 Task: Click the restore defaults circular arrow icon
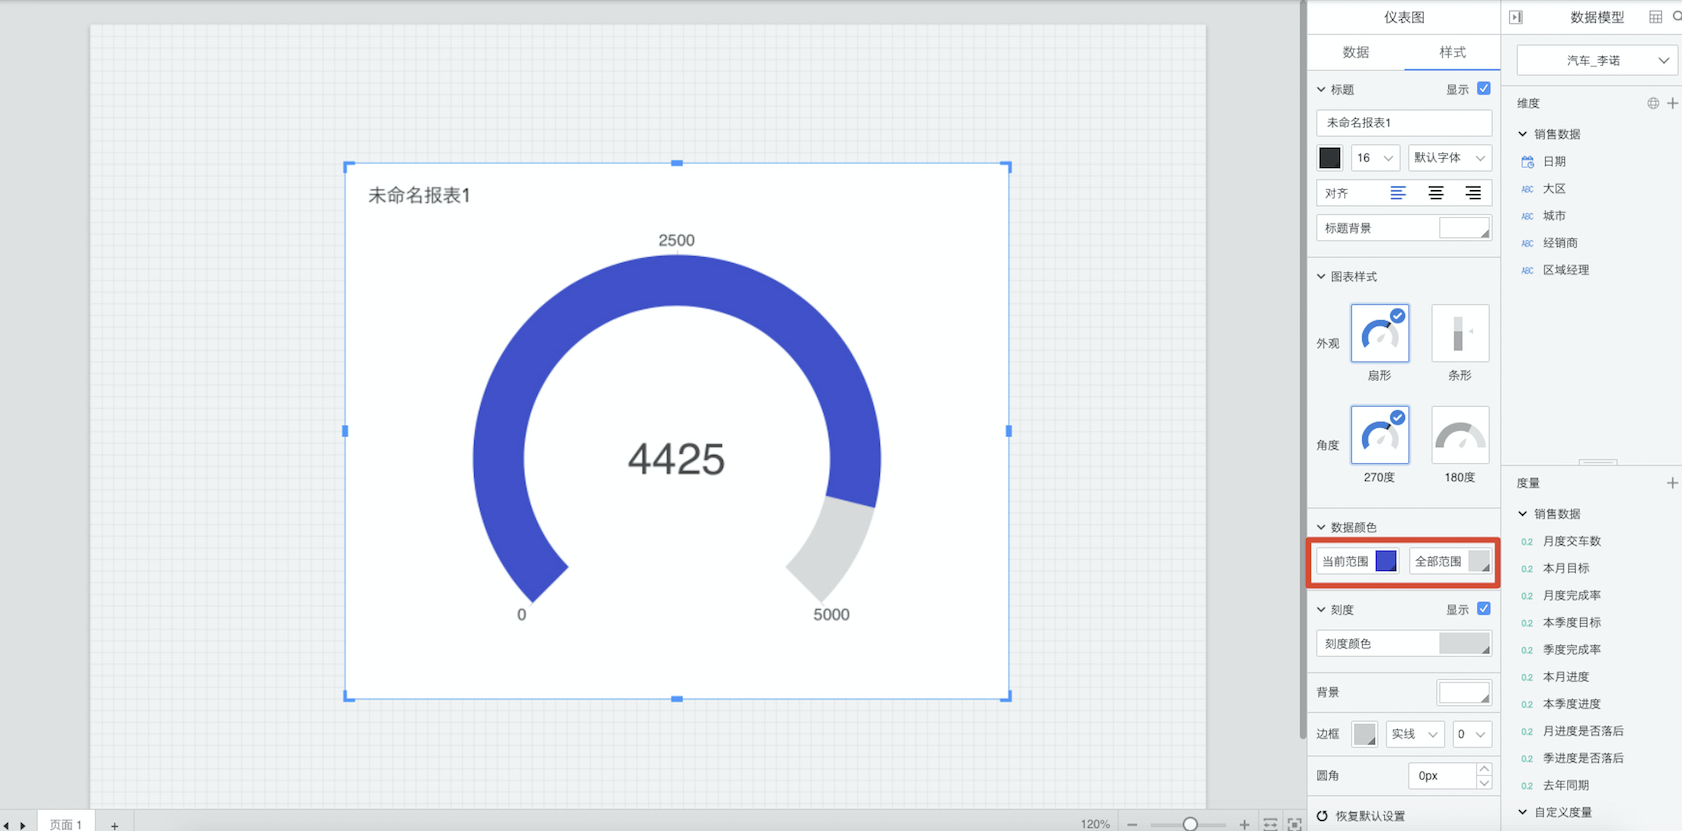pos(1322,816)
